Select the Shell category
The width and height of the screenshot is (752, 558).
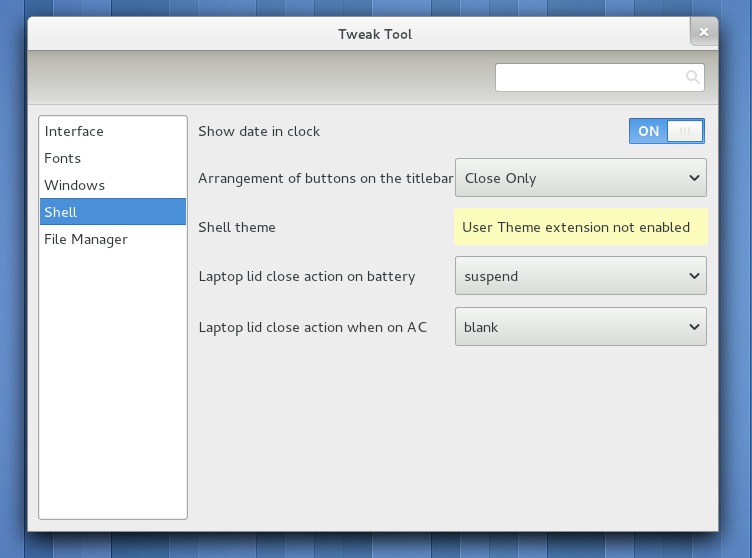tap(113, 212)
